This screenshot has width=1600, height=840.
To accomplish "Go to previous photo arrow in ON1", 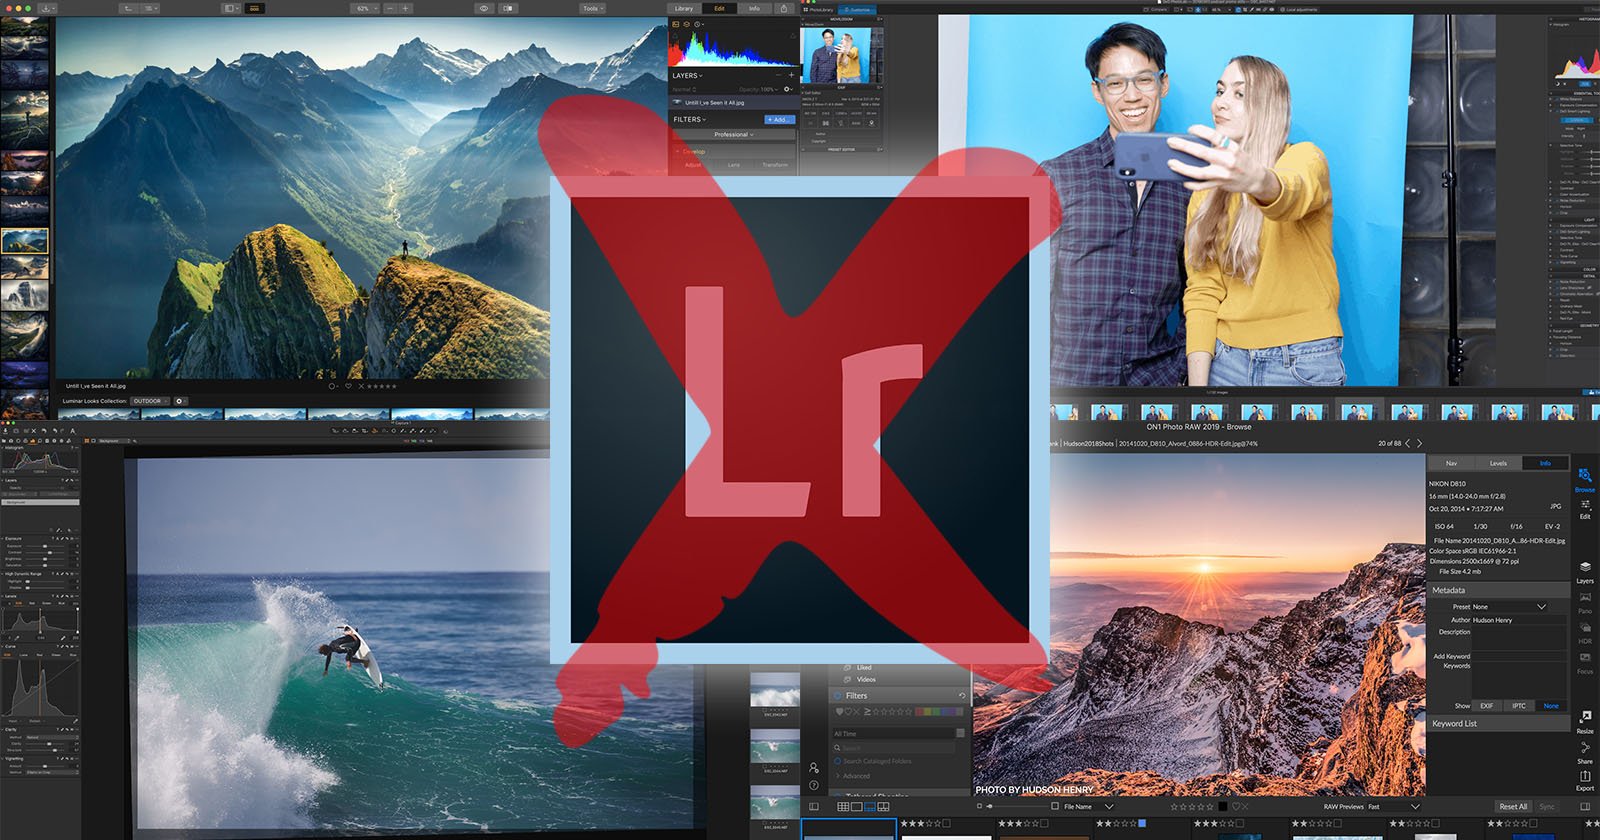I will click(1407, 443).
